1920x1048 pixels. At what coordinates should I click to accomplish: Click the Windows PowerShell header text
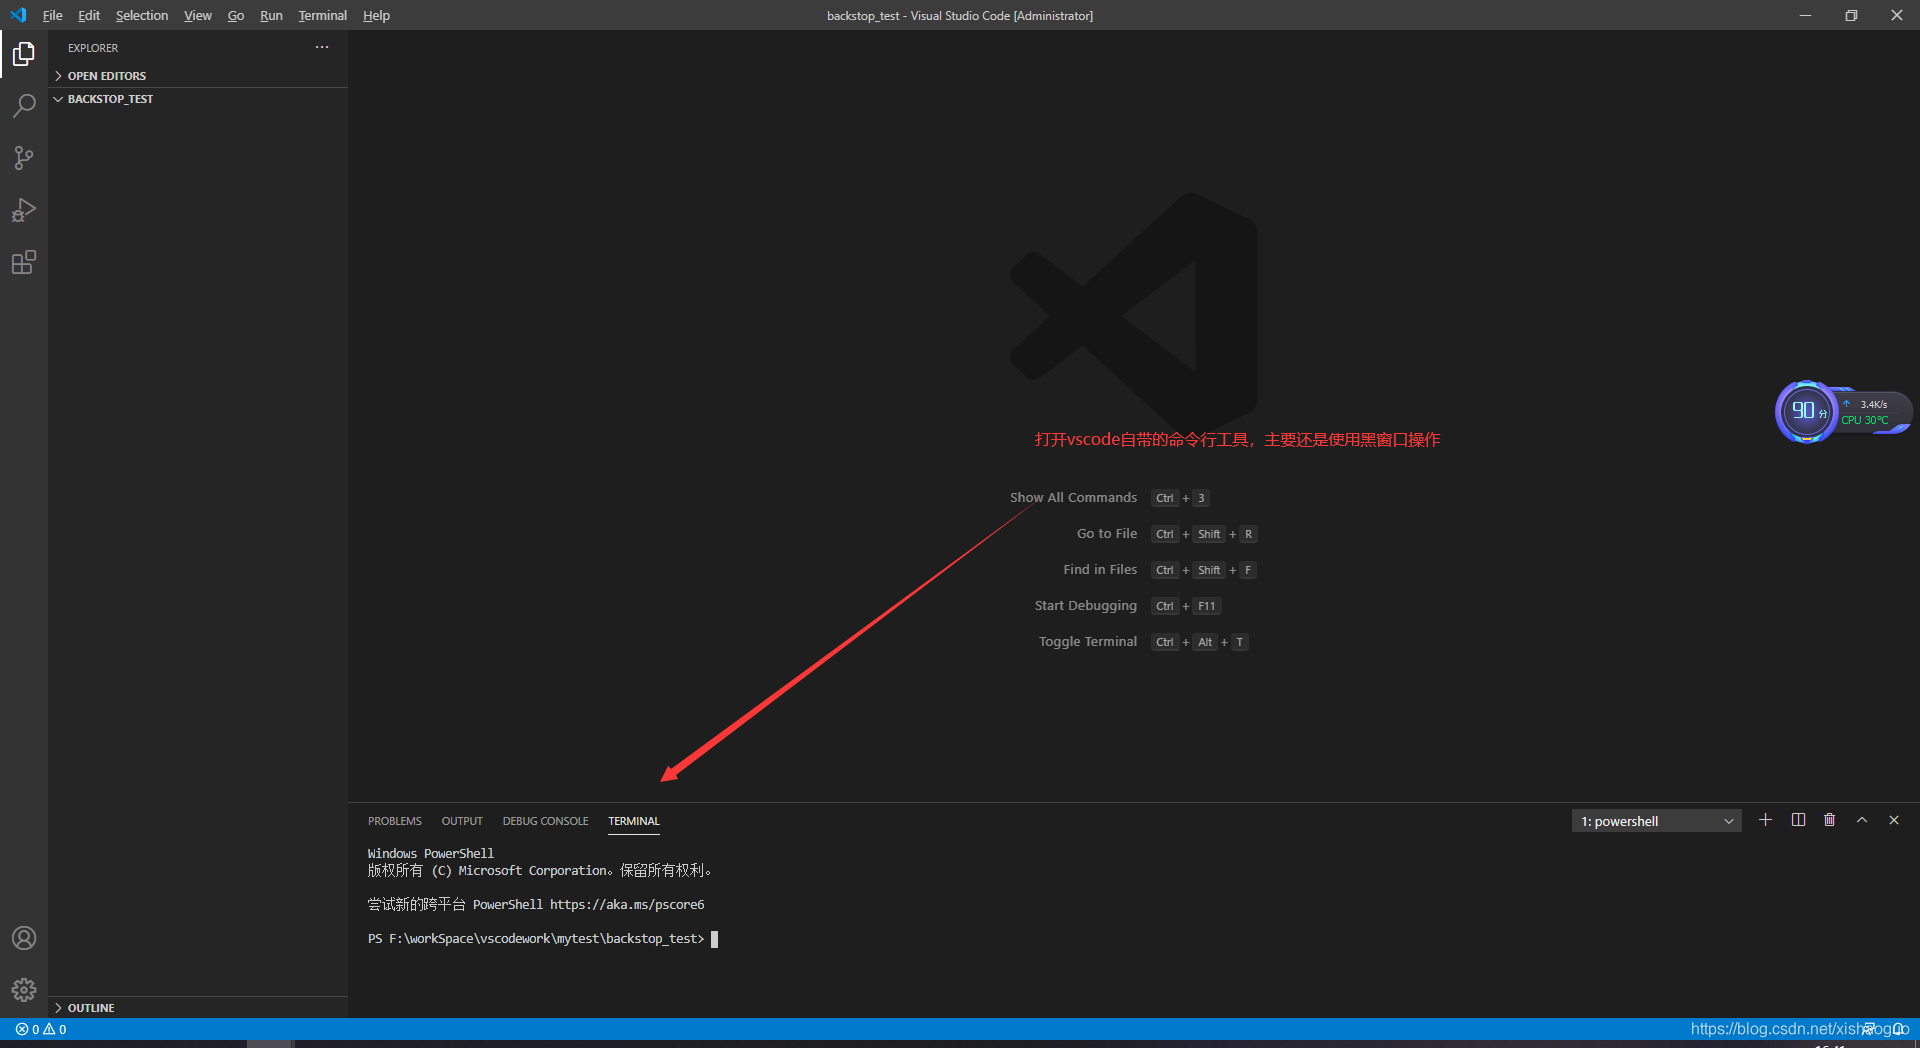tap(431, 853)
